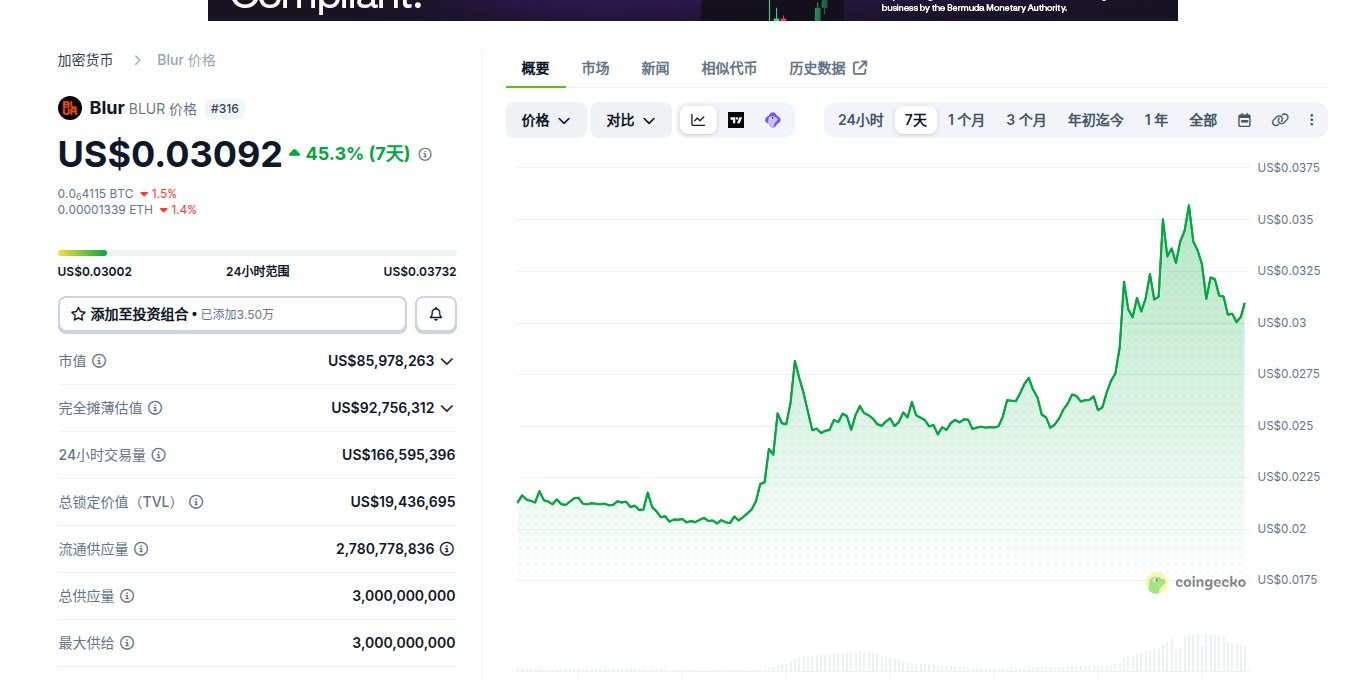Select the 24小时 time range

point(860,120)
